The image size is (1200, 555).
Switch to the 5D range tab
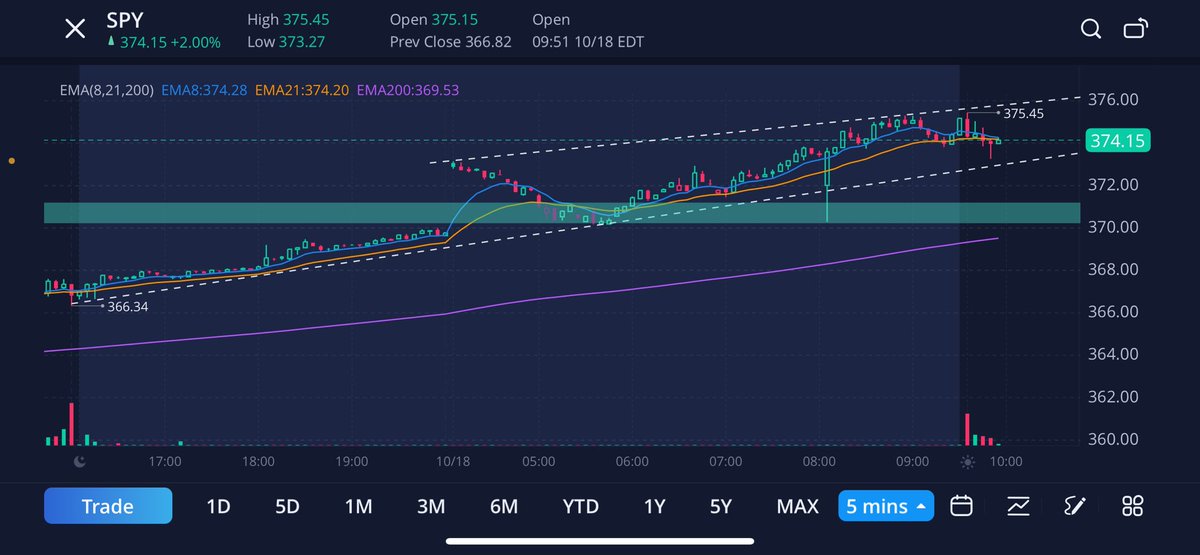pyautogui.click(x=287, y=507)
